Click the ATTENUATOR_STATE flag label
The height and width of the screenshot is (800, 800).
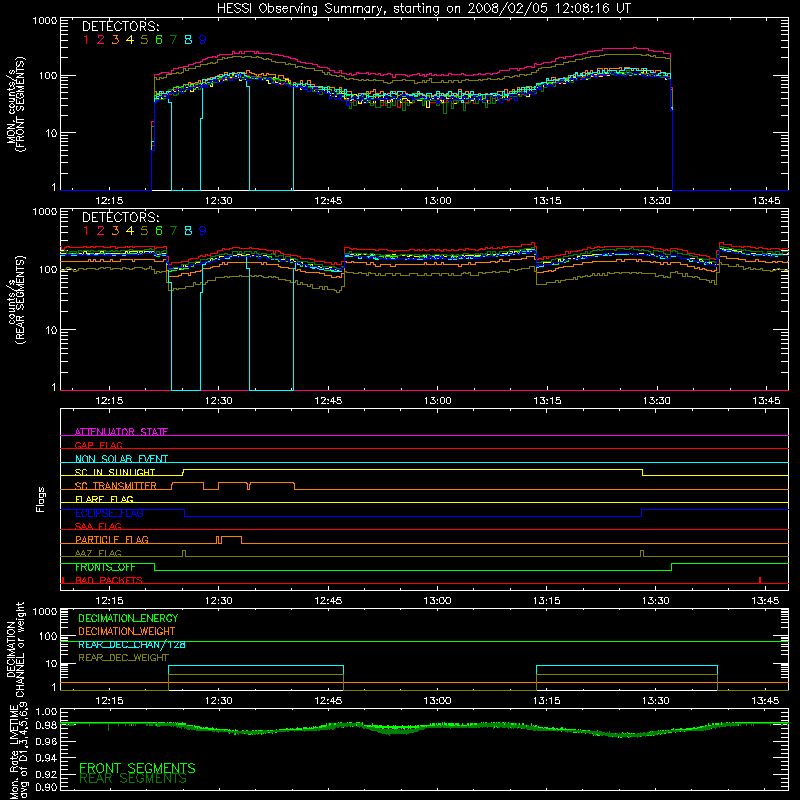coord(121,432)
